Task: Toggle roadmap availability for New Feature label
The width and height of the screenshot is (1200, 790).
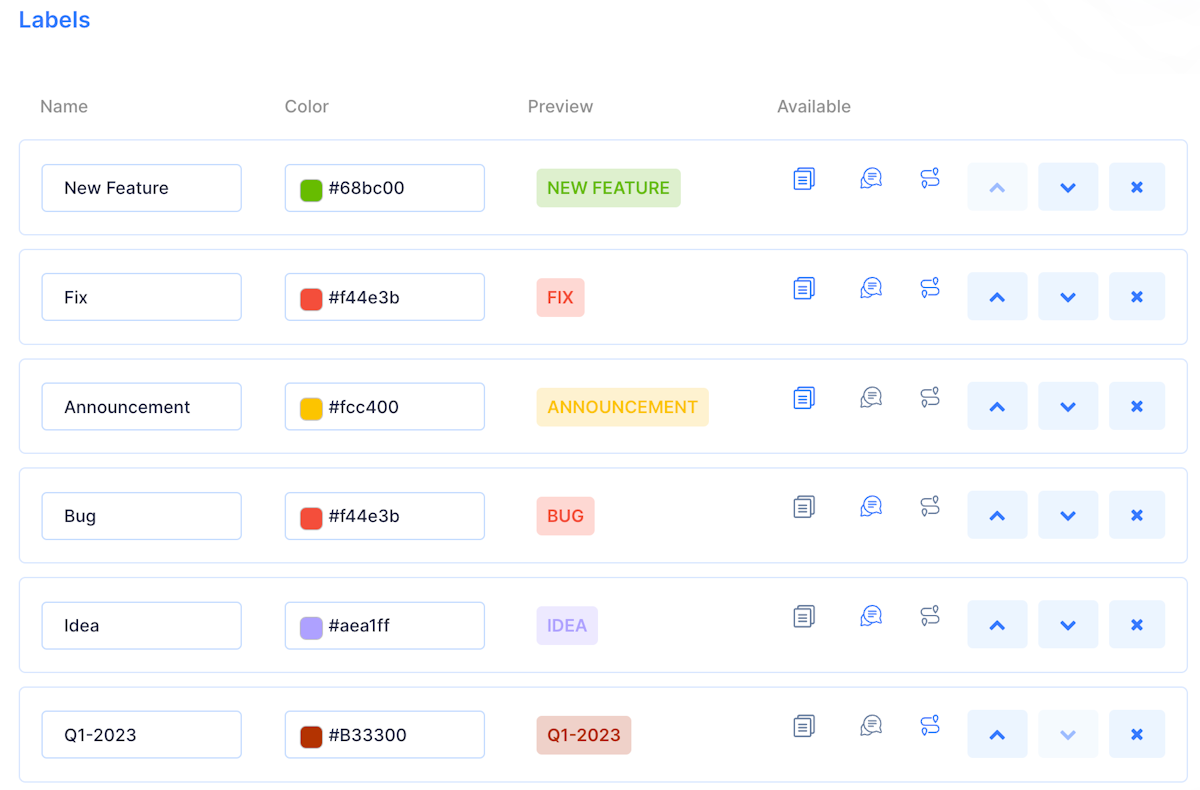Action: tap(930, 179)
